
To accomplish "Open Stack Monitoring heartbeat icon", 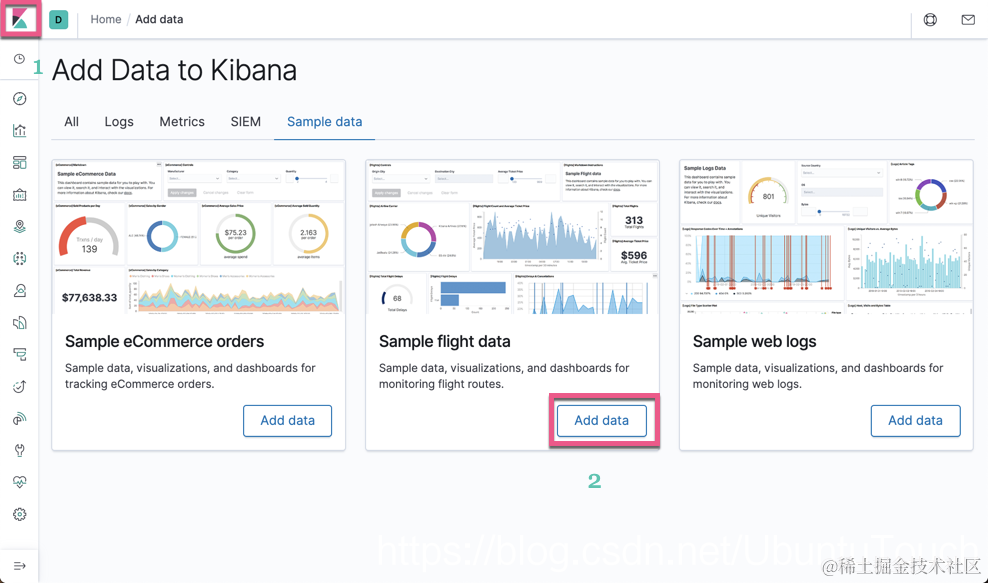I will [20, 482].
